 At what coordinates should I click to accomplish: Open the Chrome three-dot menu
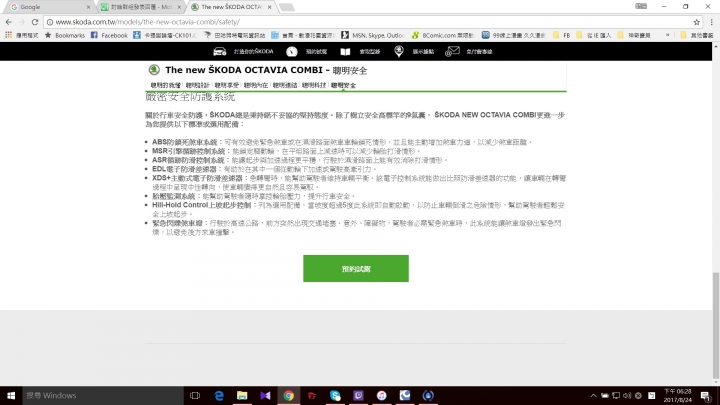click(712, 22)
